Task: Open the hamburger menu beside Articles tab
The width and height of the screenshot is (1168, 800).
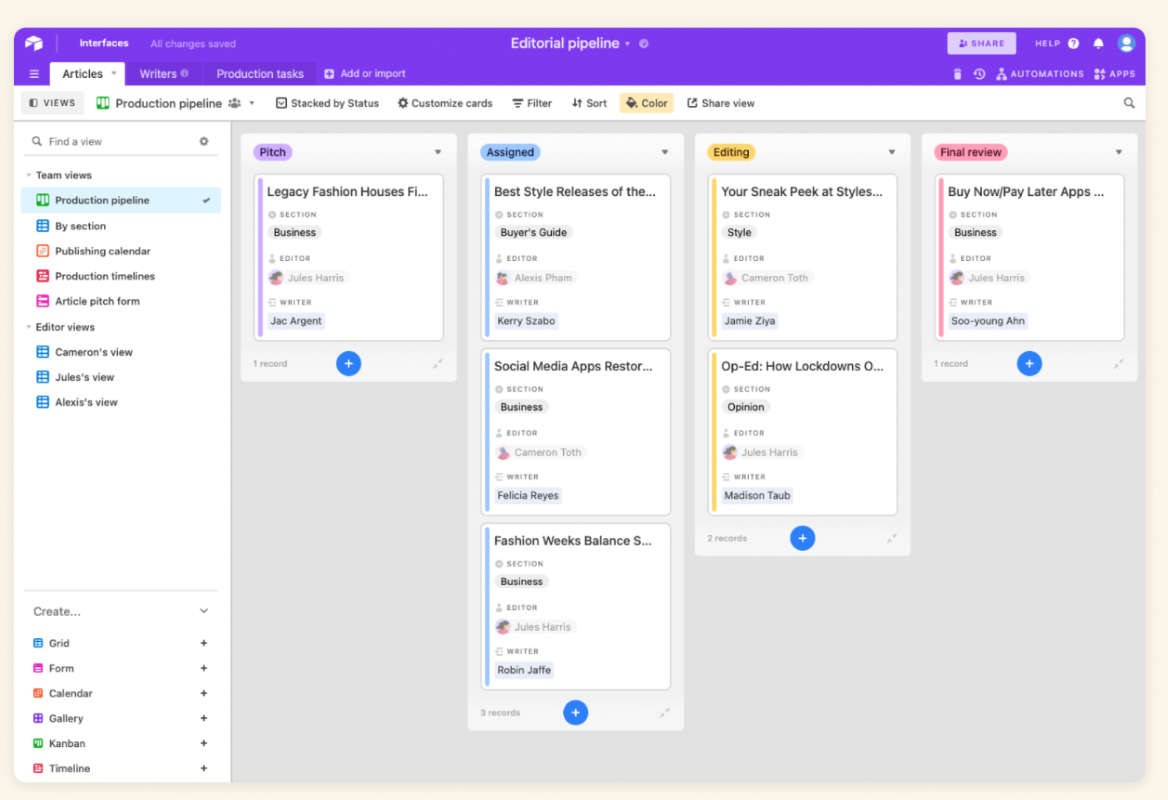Action: [34, 74]
